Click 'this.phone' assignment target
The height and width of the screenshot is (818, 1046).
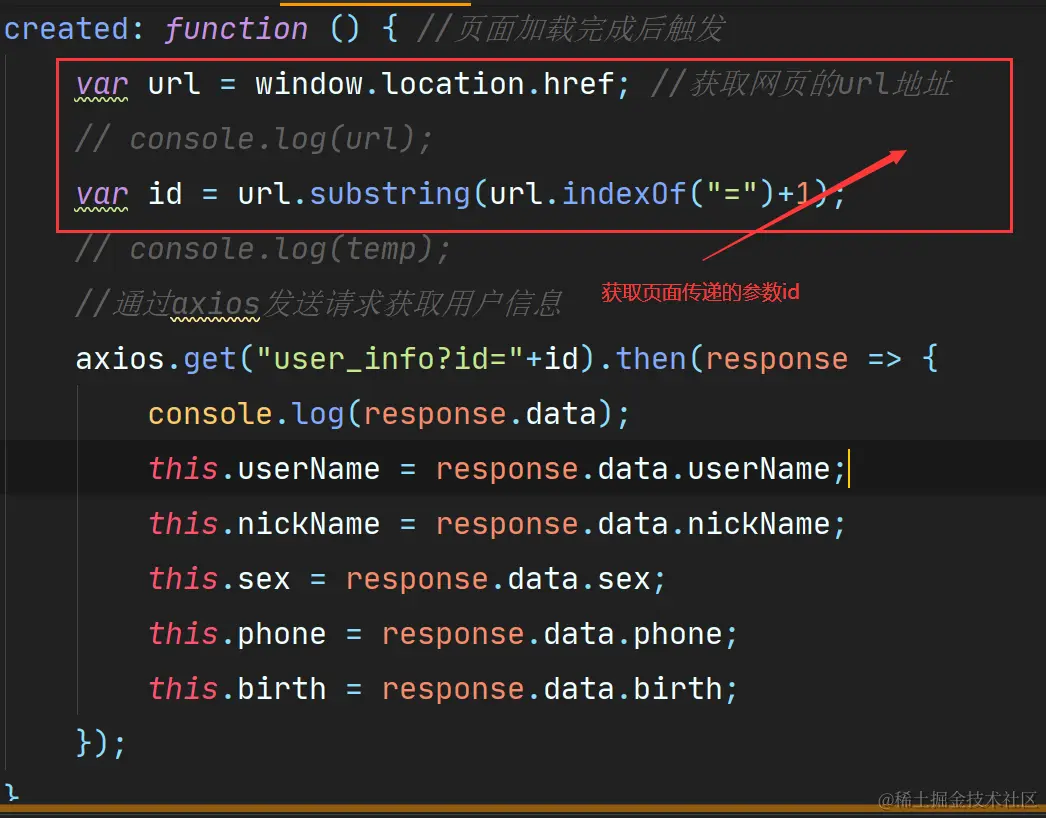[237, 634]
